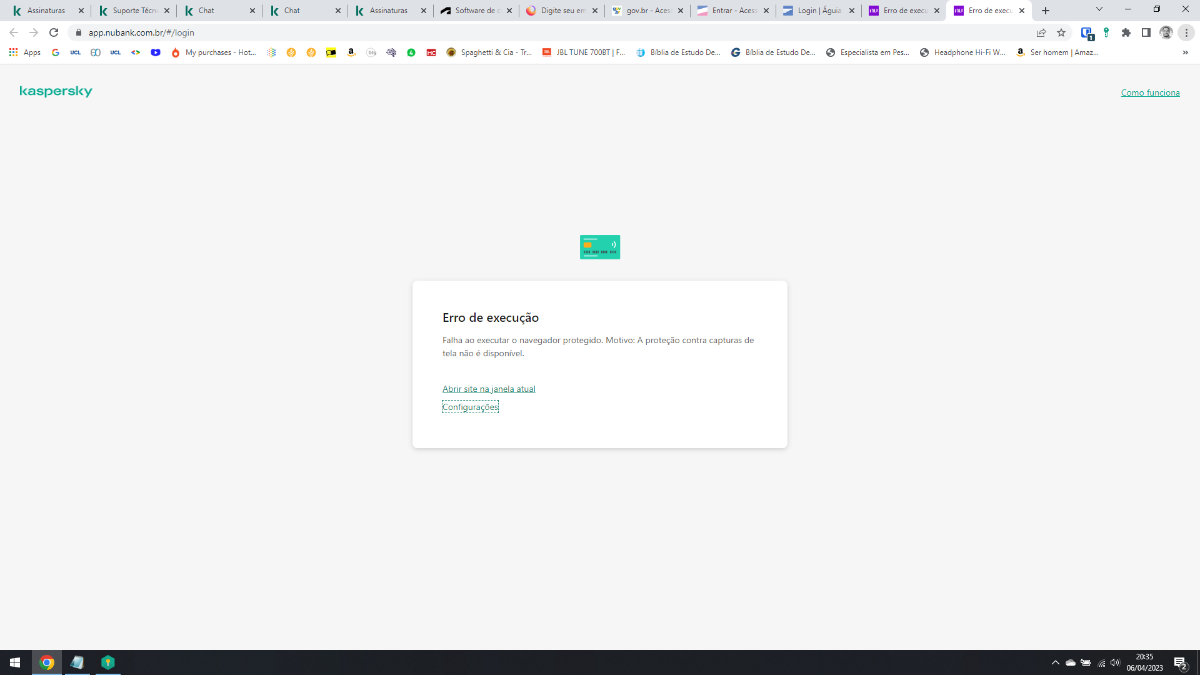View site info via the padlock icon
Viewport: 1200px width, 675px height.
(77, 32)
